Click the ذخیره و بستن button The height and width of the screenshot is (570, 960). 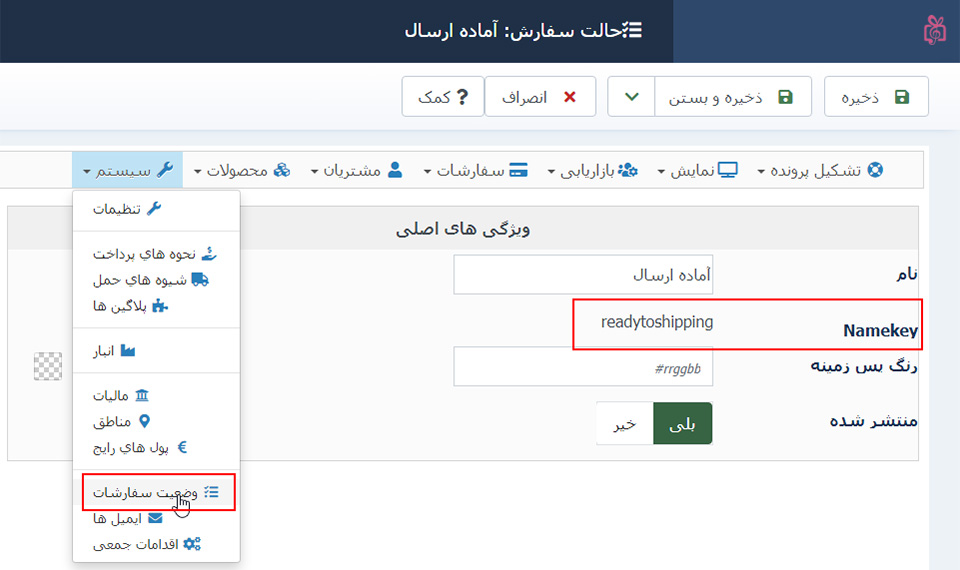(733, 97)
